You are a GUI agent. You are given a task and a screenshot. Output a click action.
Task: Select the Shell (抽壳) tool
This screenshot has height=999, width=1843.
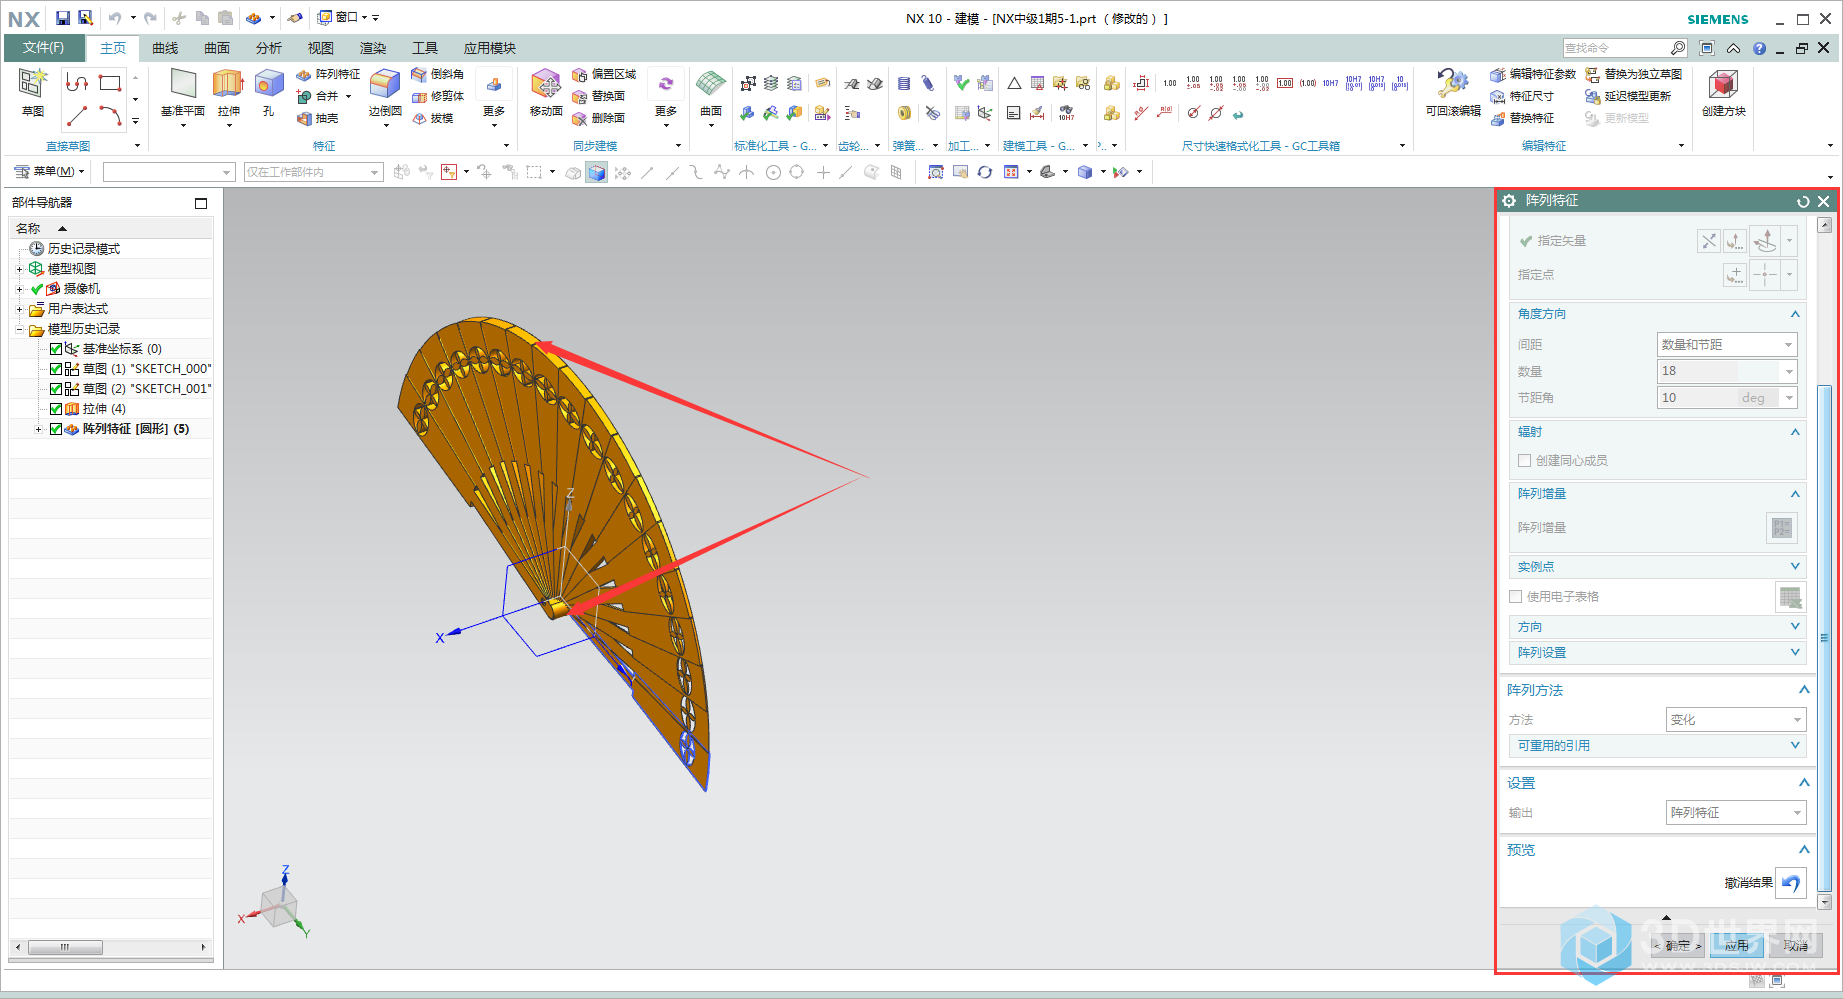tap(318, 118)
